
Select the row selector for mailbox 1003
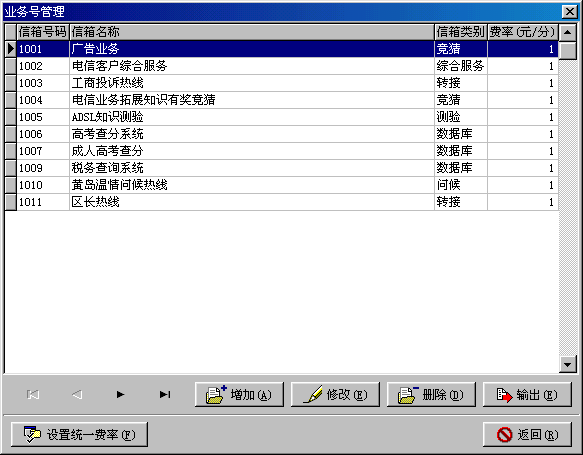click(x=11, y=83)
